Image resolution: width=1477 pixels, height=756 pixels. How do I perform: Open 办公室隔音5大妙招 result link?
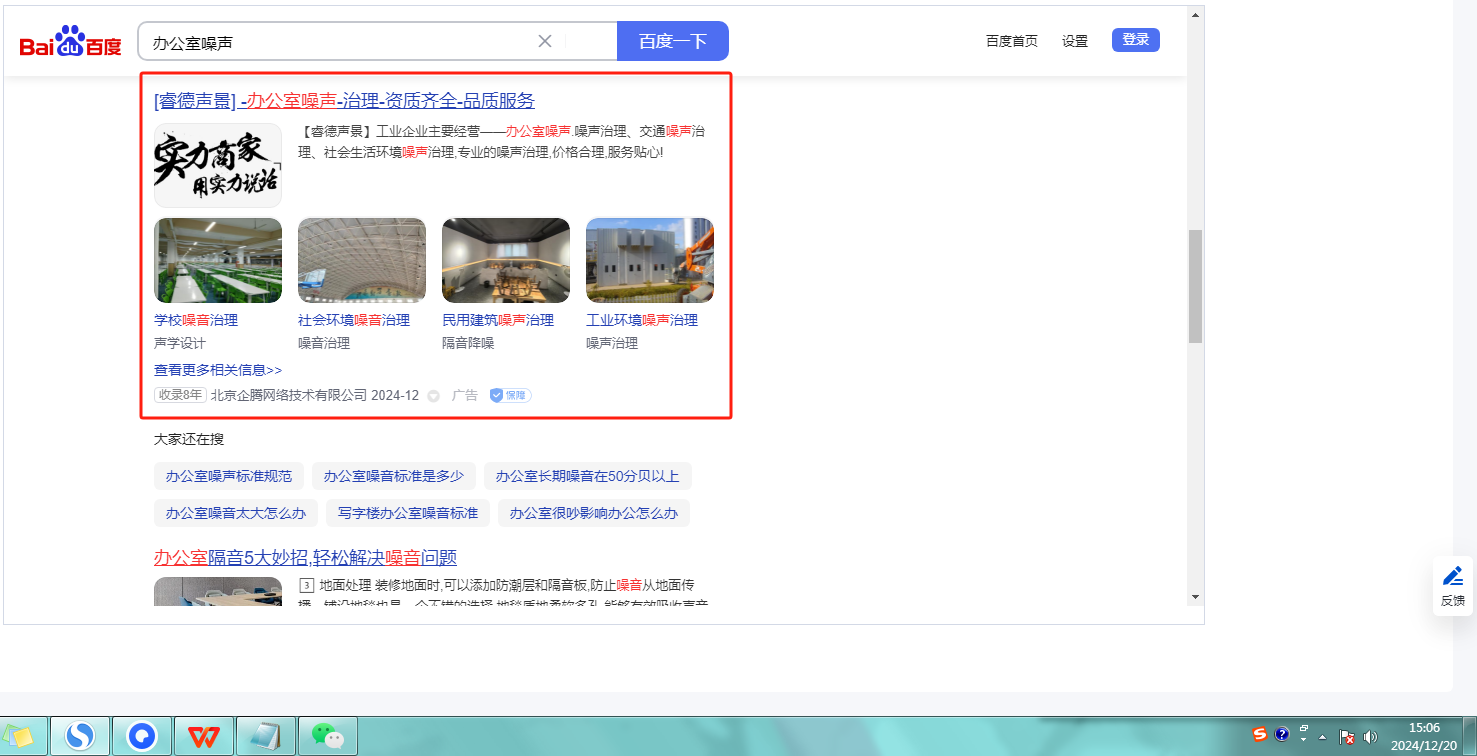pos(305,557)
